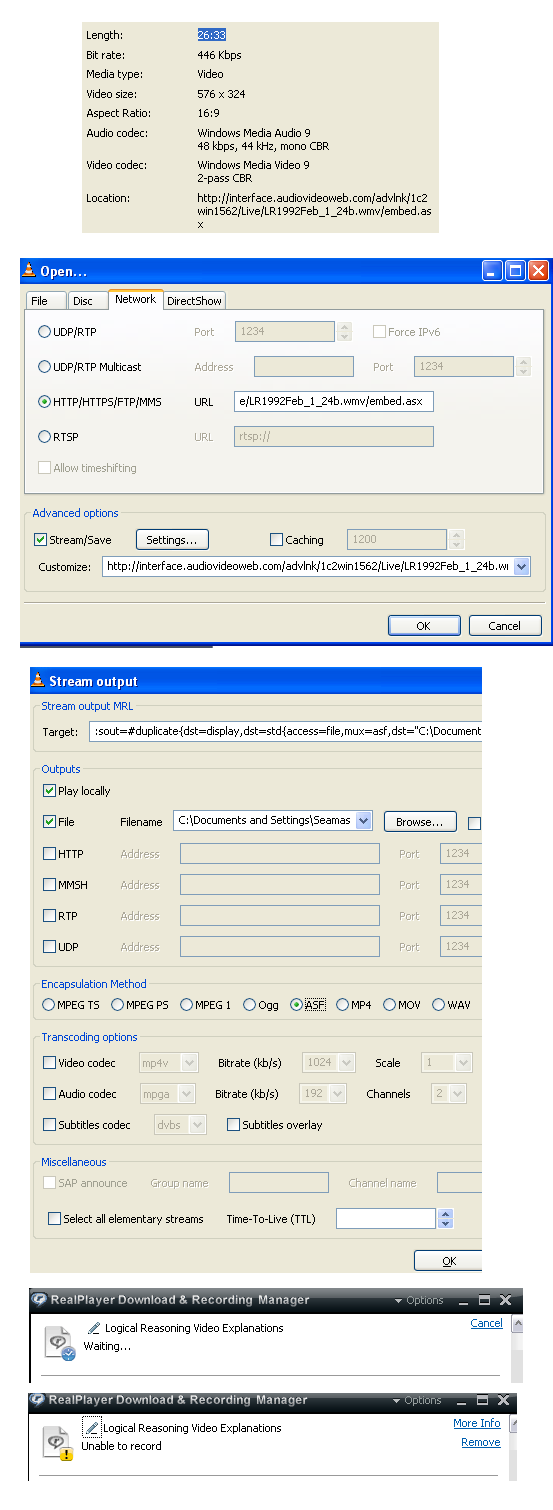Select WAV encapsulation method

coord(438,1005)
